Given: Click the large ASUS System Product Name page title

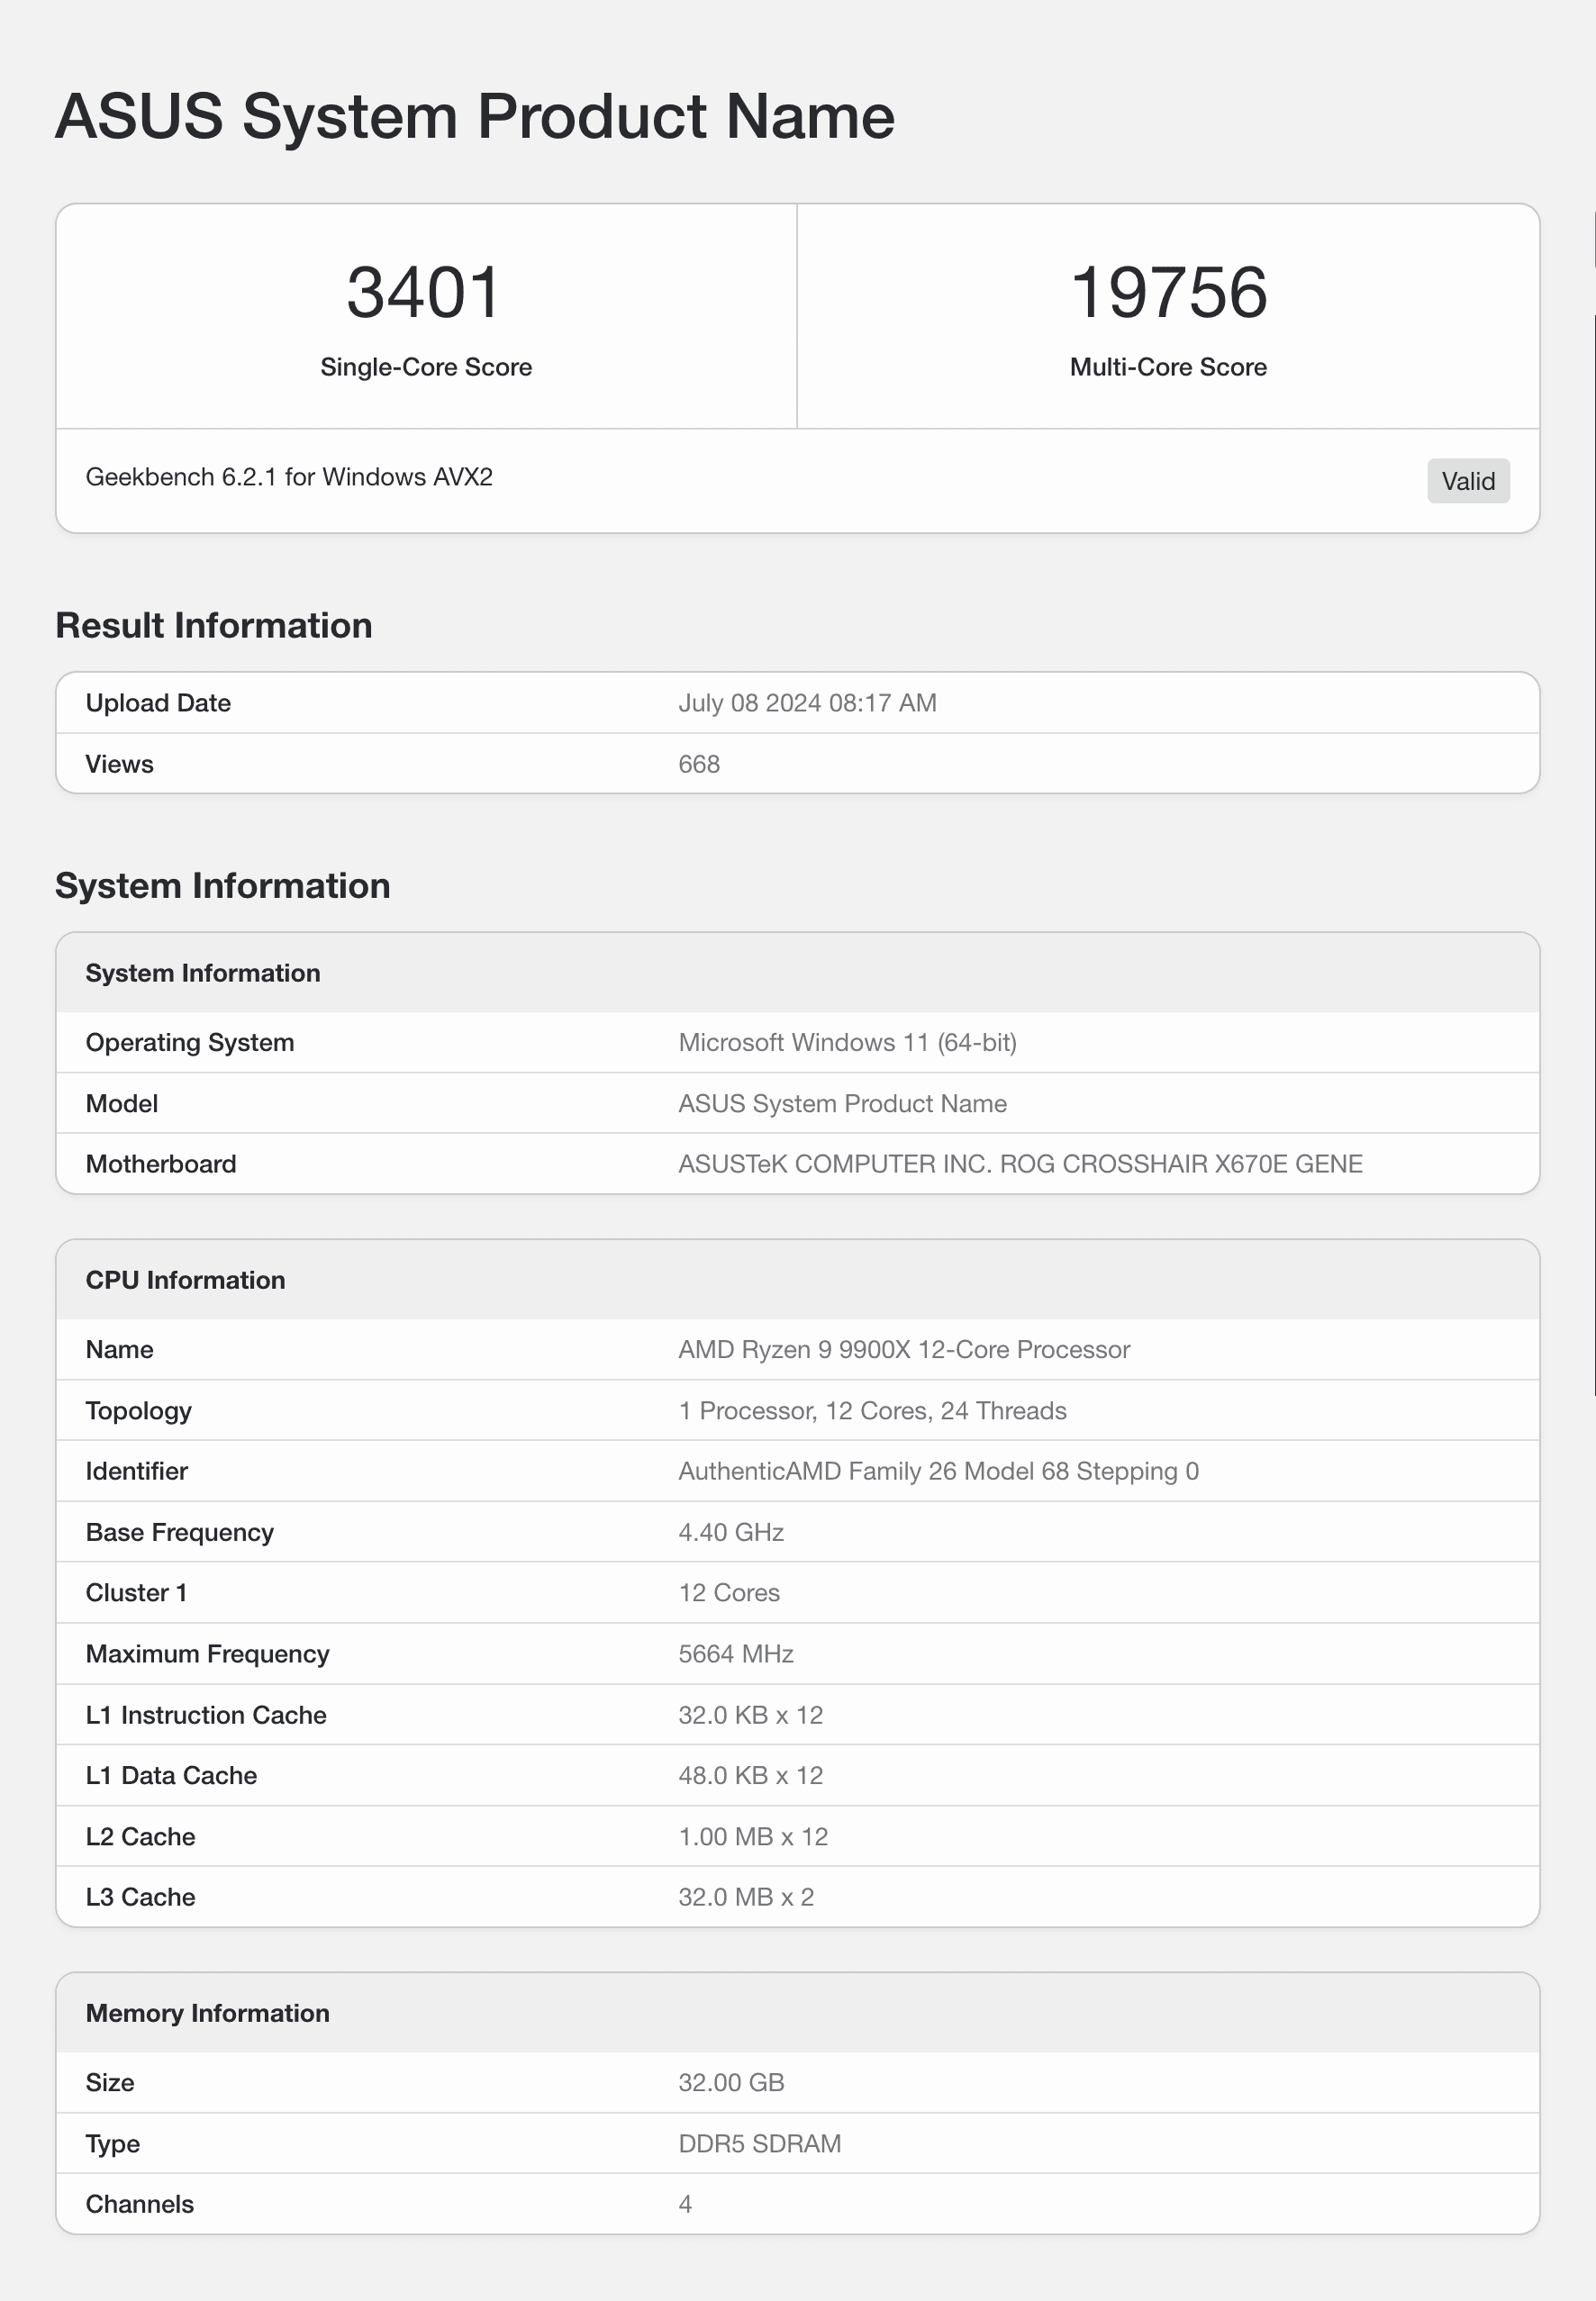Looking at the screenshot, I should pyautogui.click(x=475, y=116).
